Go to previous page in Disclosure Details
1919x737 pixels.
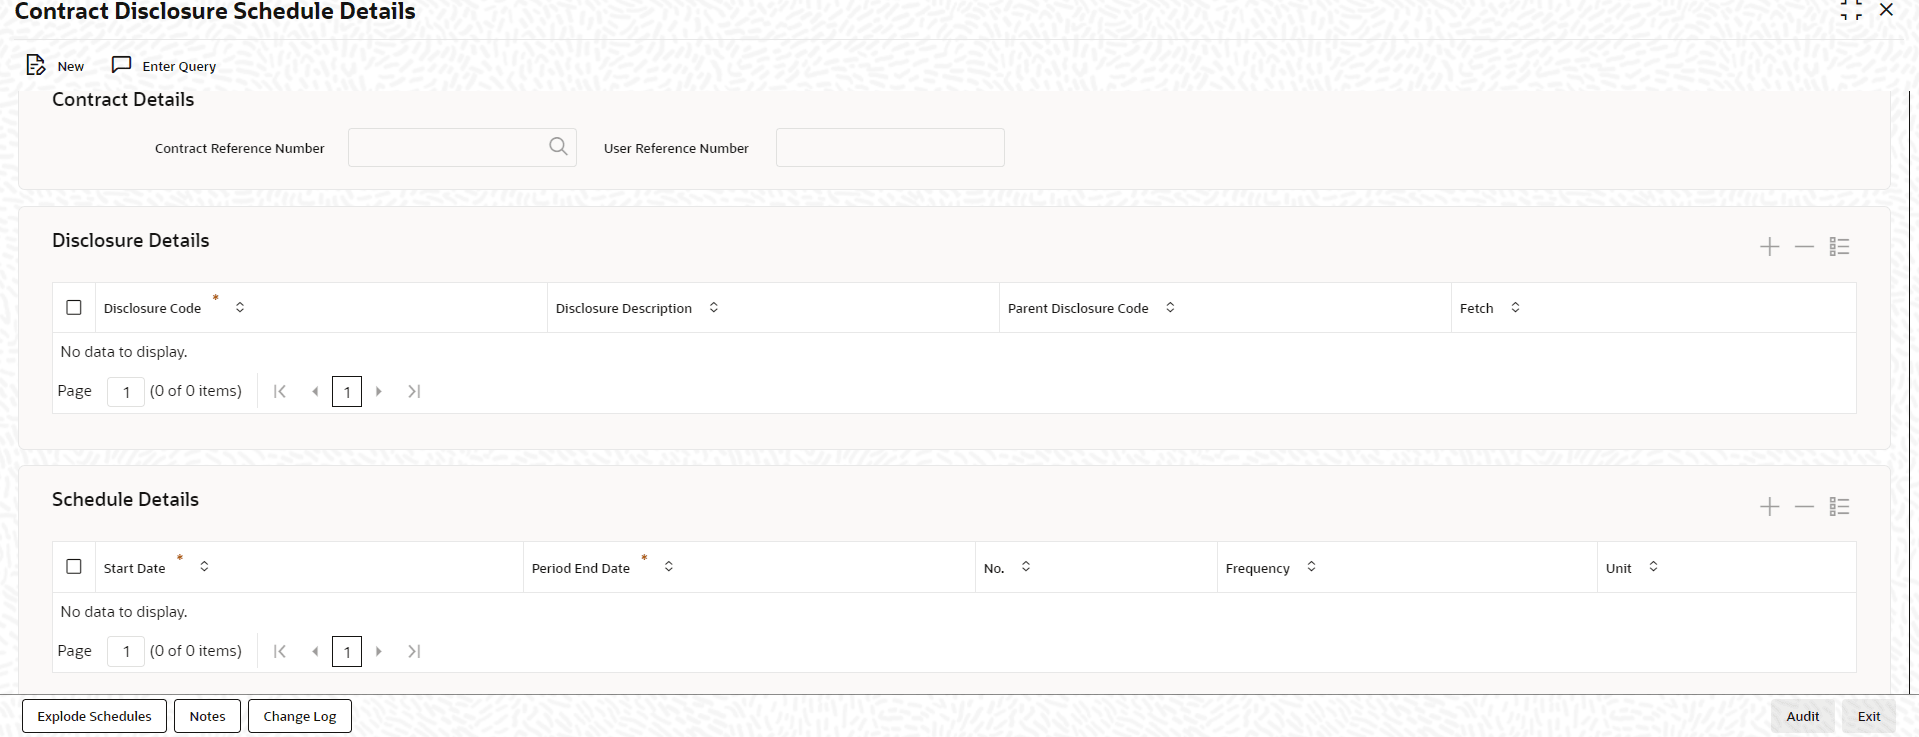click(315, 391)
